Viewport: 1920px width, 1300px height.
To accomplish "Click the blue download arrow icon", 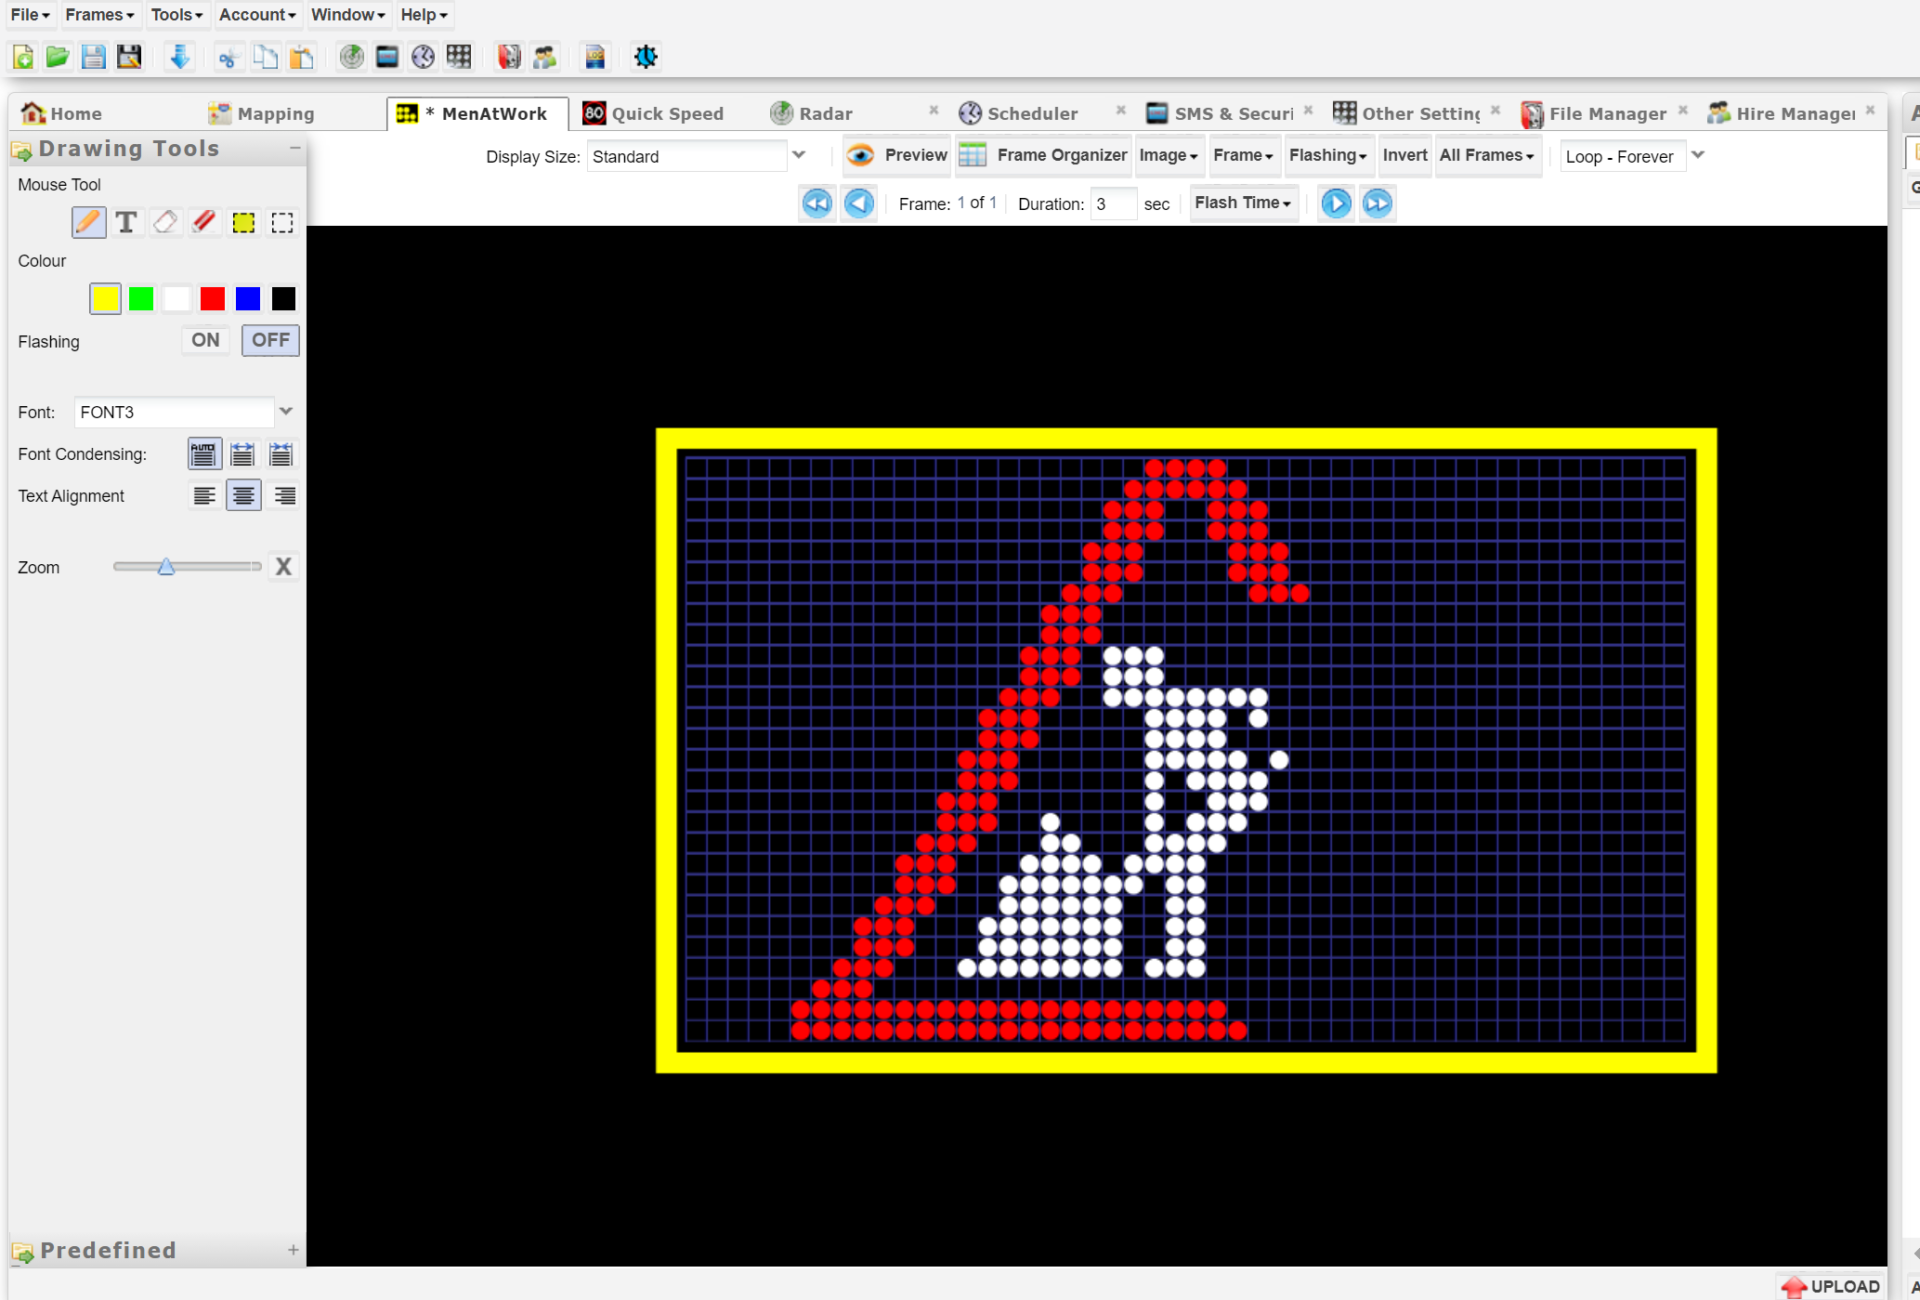I will (179, 57).
